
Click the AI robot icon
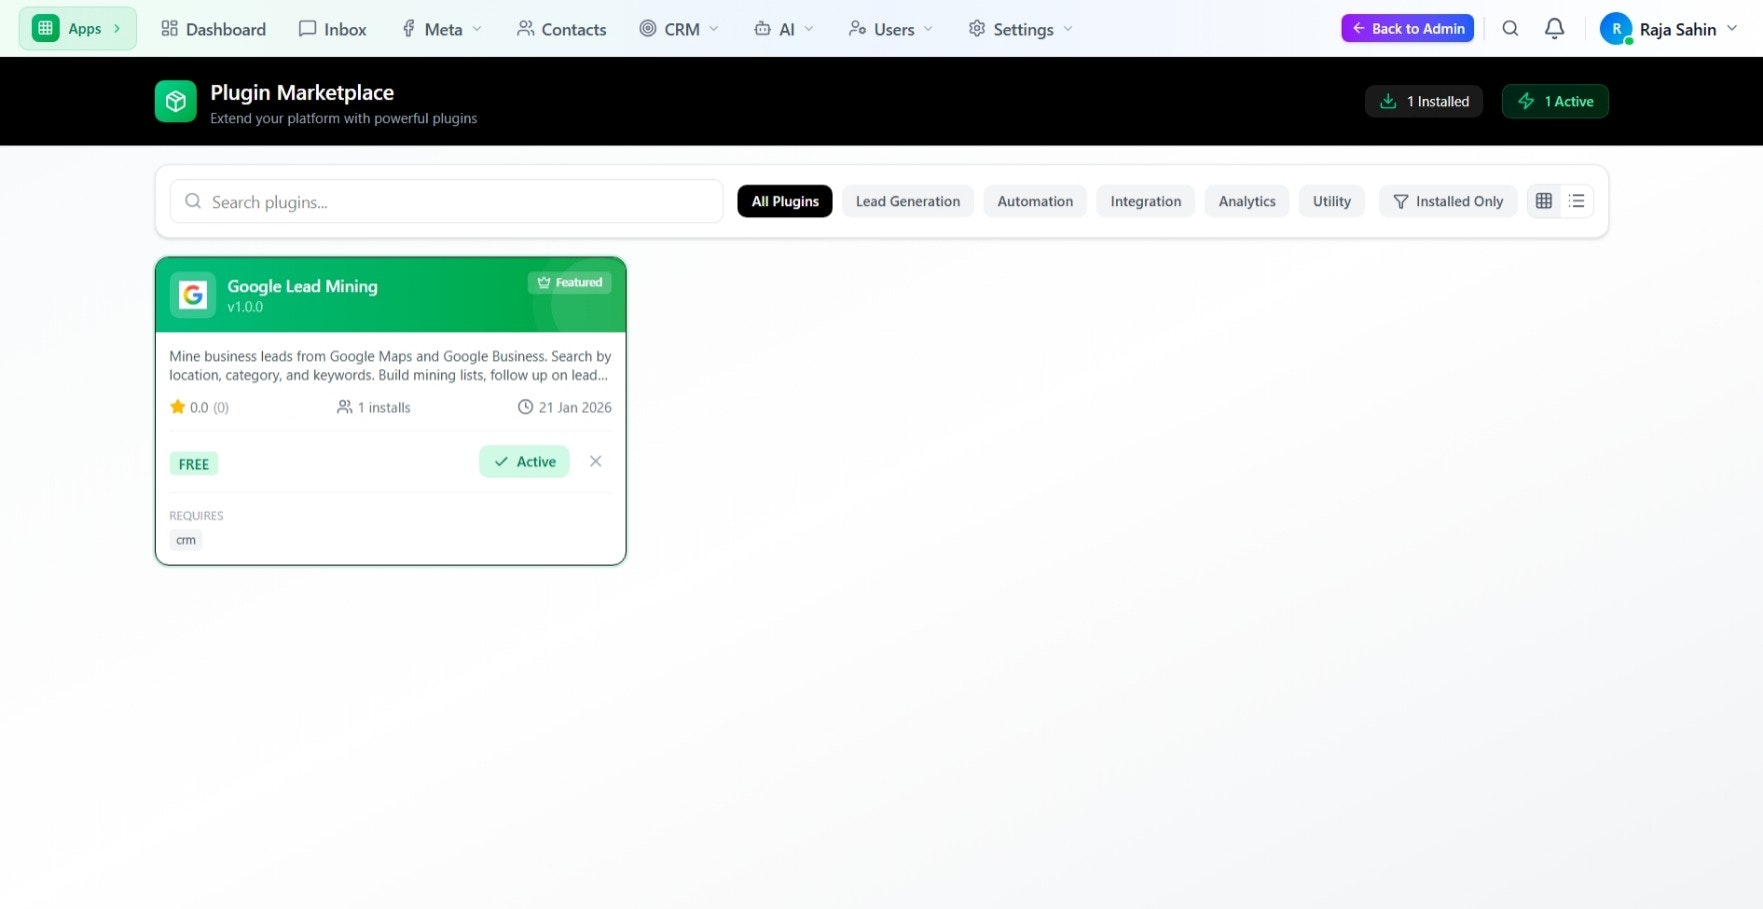point(762,29)
